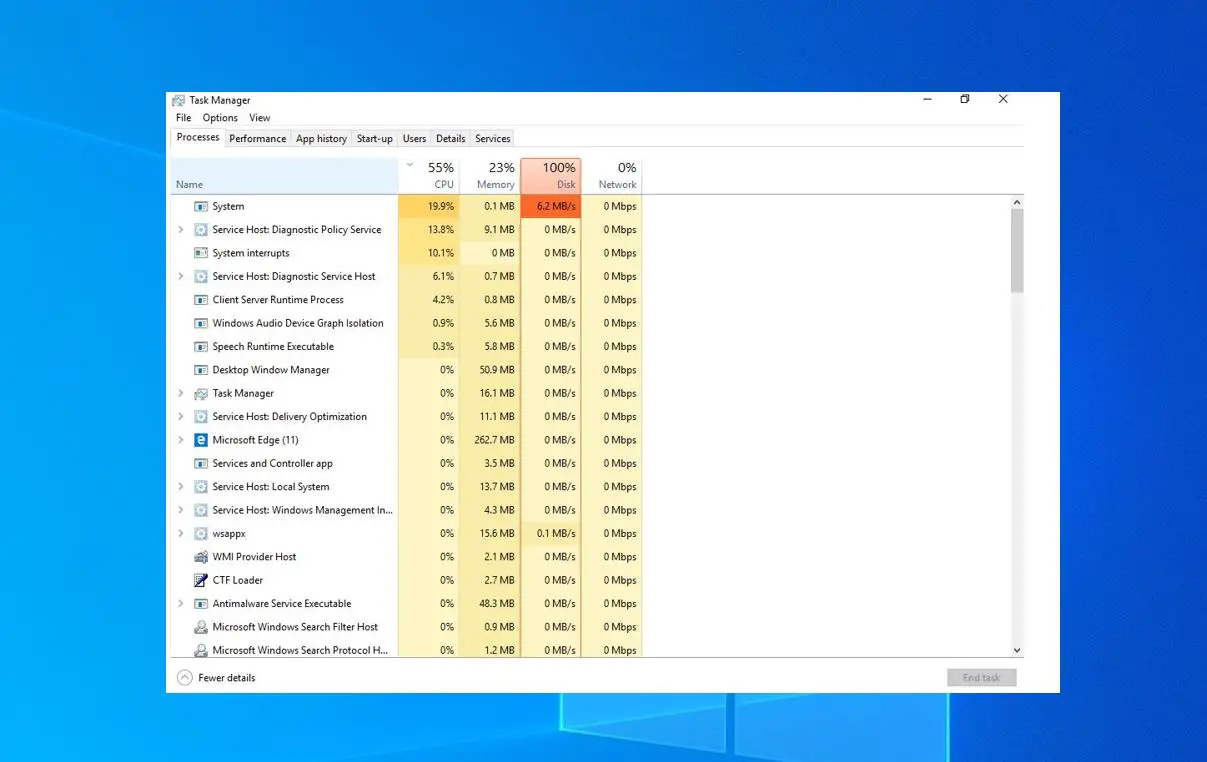This screenshot has width=1207, height=762.
Task: Select the Desktop Window Manager icon
Action: point(201,370)
